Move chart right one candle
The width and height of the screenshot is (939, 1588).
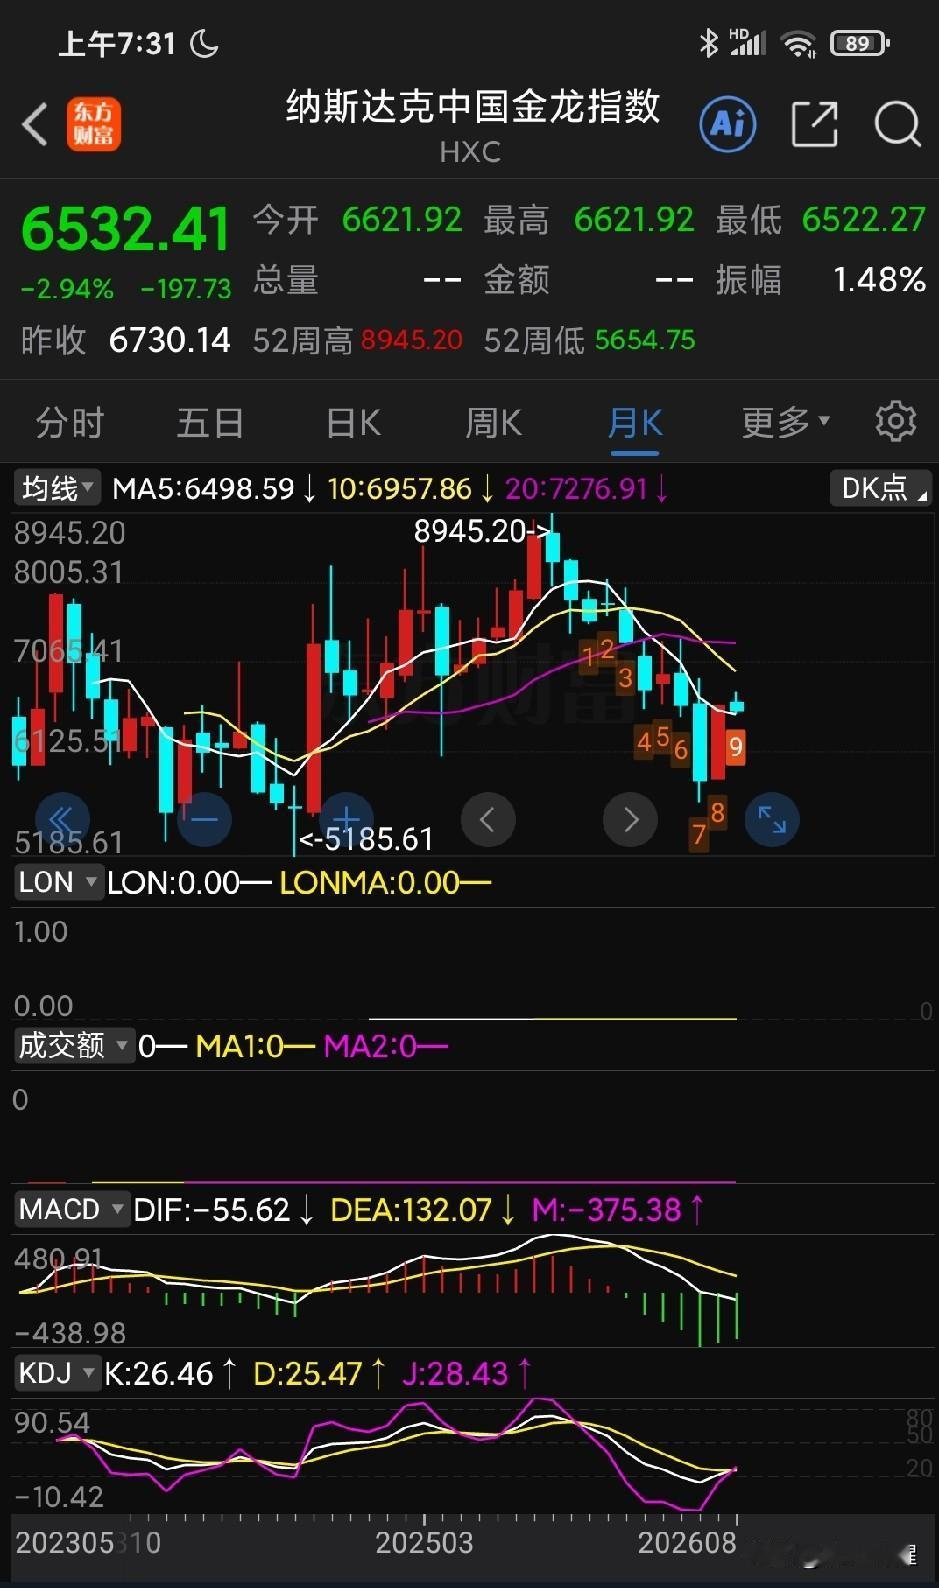coord(630,820)
